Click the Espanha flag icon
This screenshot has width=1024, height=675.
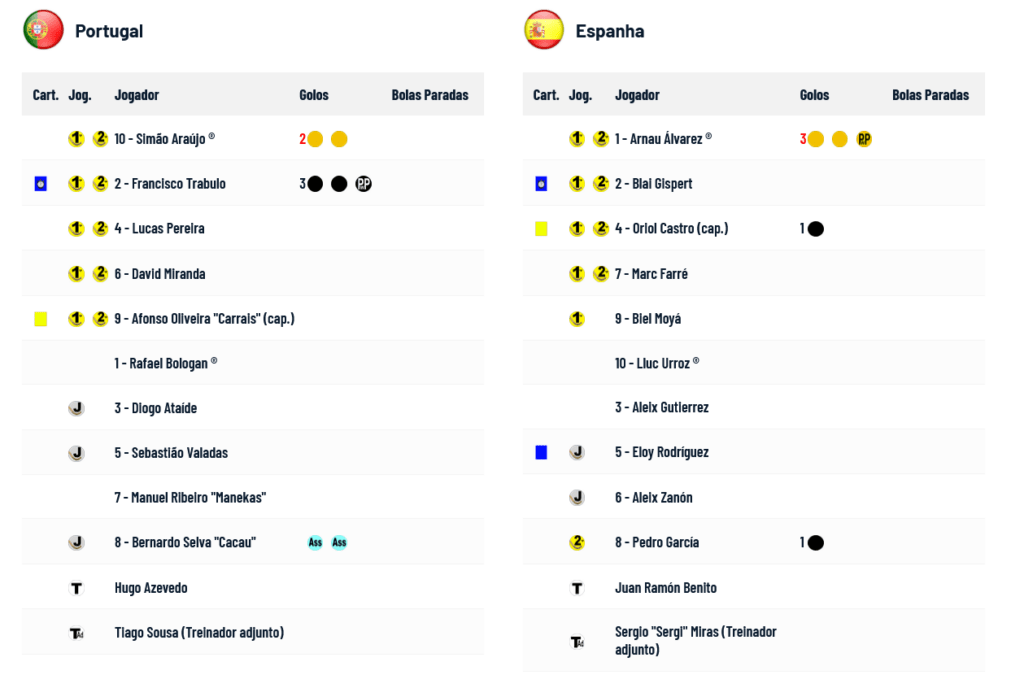point(544,30)
